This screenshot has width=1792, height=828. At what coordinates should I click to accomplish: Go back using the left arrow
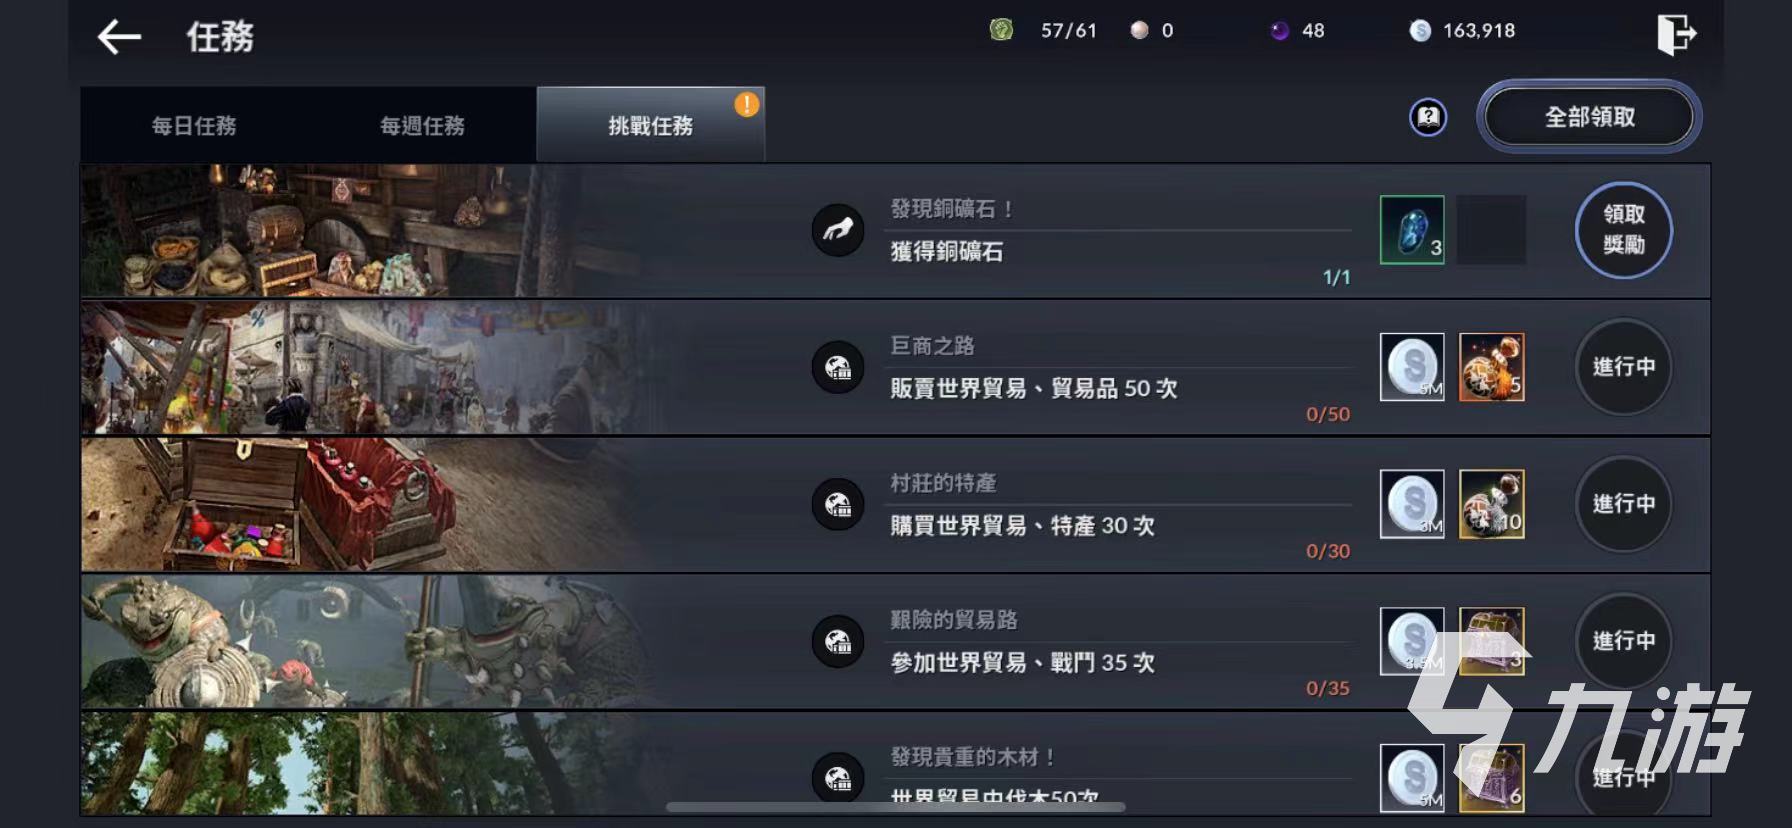(x=119, y=38)
